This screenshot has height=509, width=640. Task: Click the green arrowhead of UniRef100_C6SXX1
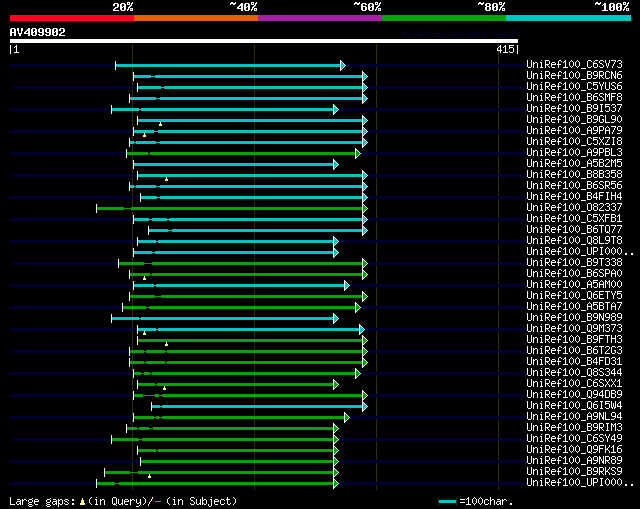(x=336, y=385)
